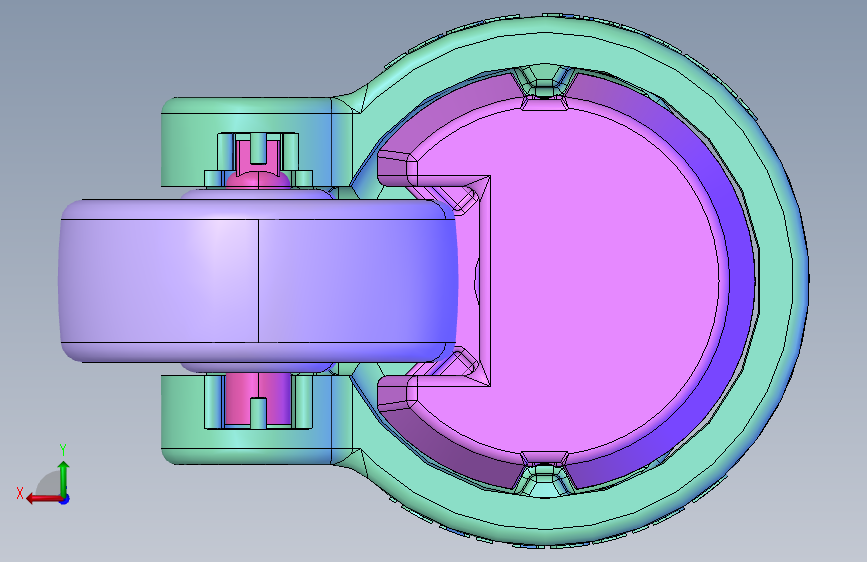
Task: Select the top notch clip on the ring
Action: [x=545, y=87]
